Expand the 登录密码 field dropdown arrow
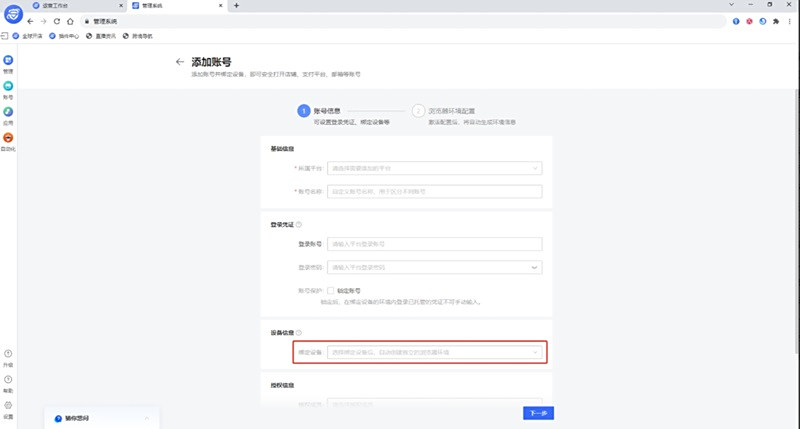This screenshot has width=800, height=429. [534, 267]
